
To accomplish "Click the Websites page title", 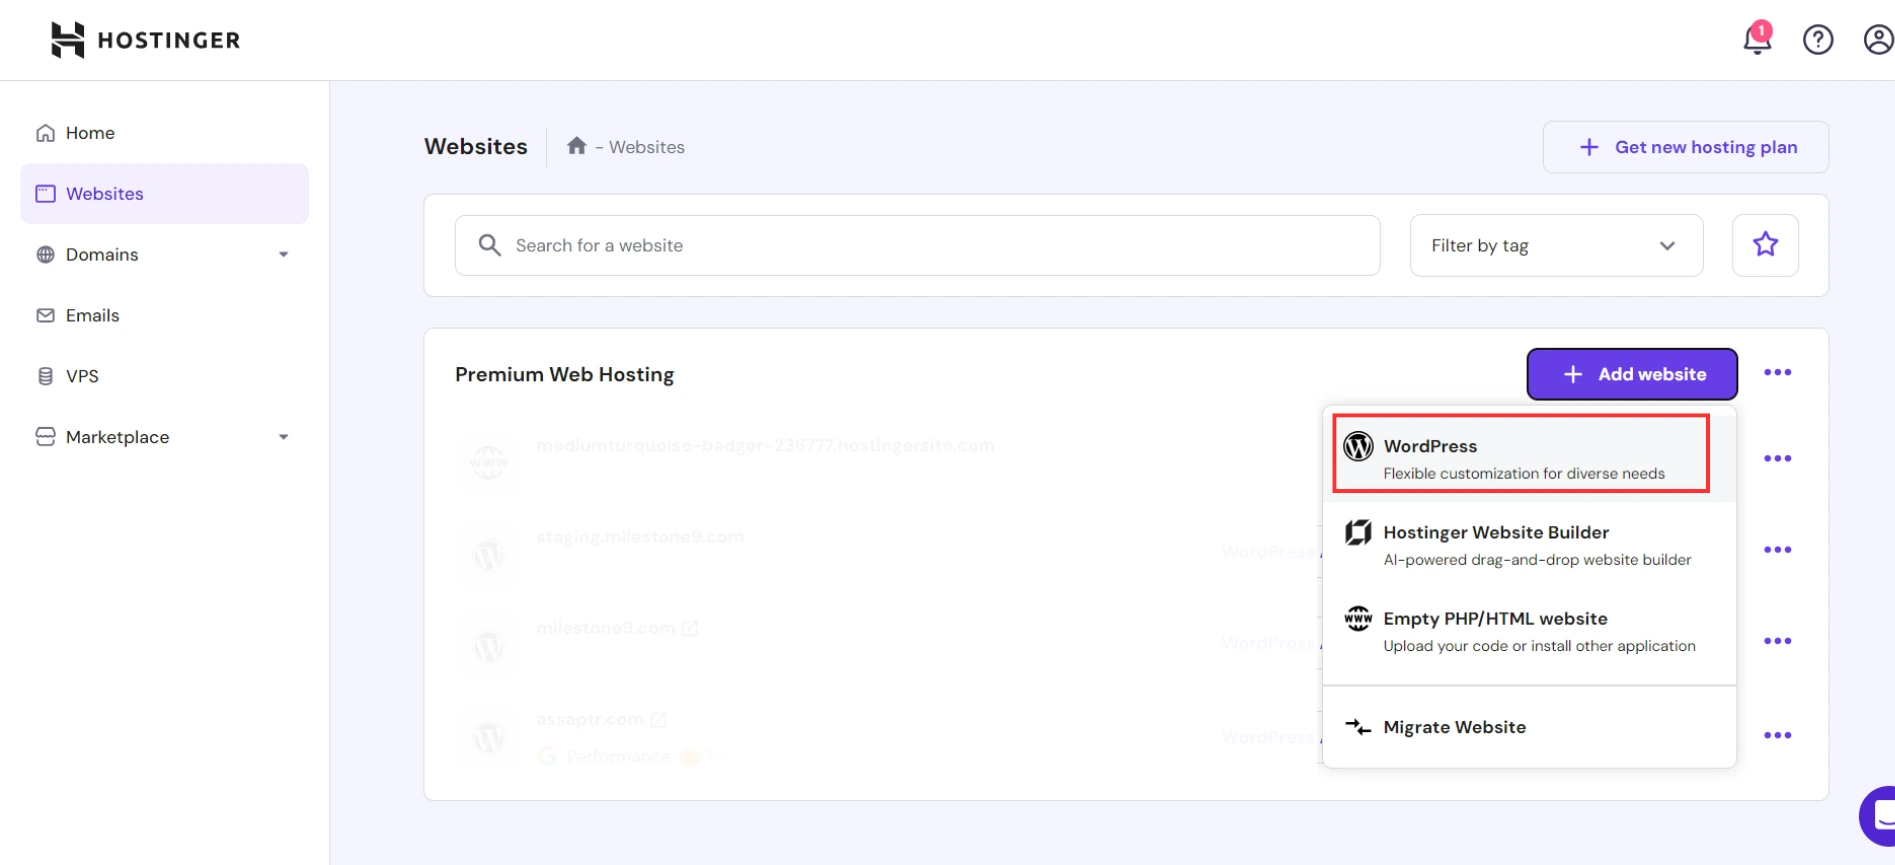I will (x=475, y=146).
